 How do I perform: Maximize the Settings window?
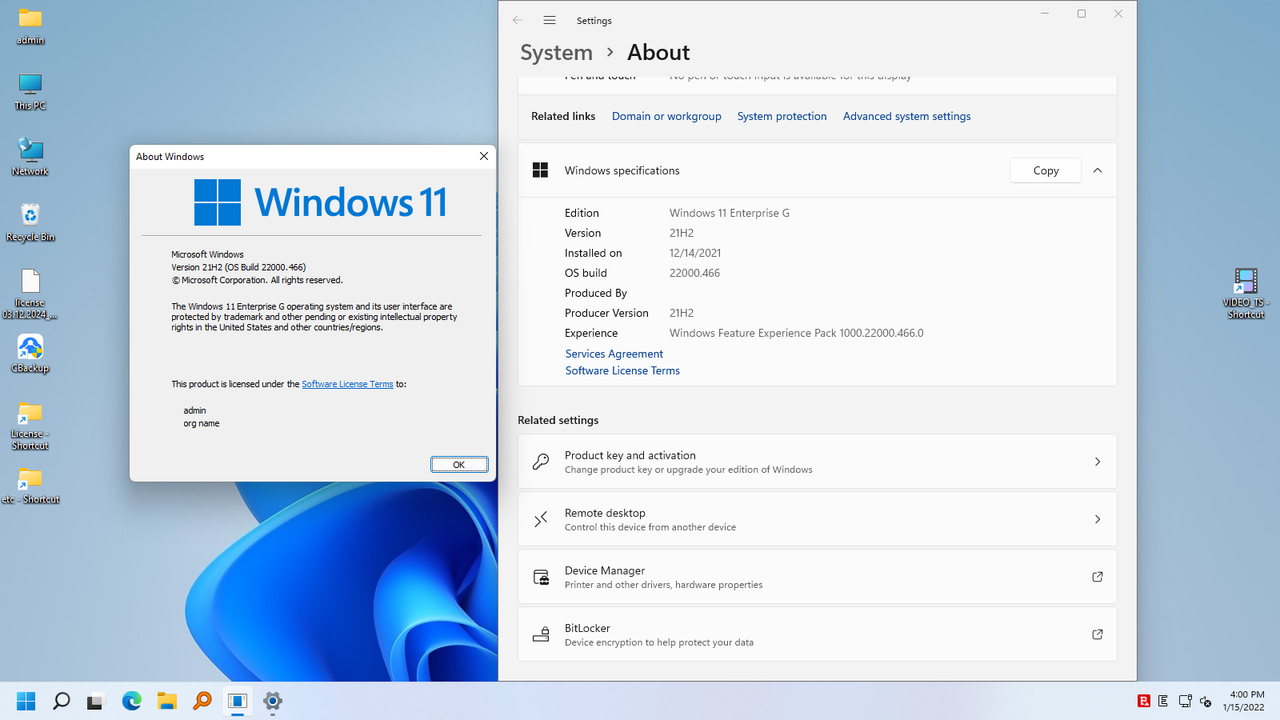(x=1081, y=14)
